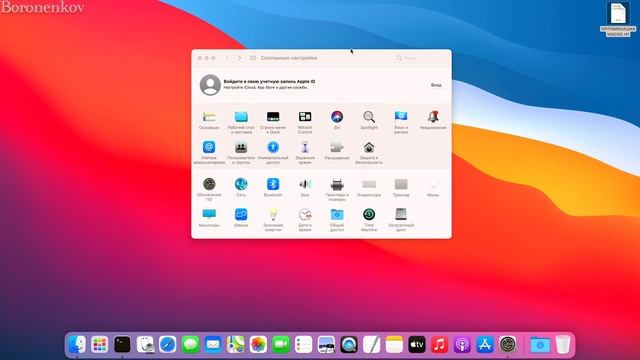This screenshot has width=640, height=360.
Task: Open Уведомления (Notifications) bell icon
Action: [433, 117]
